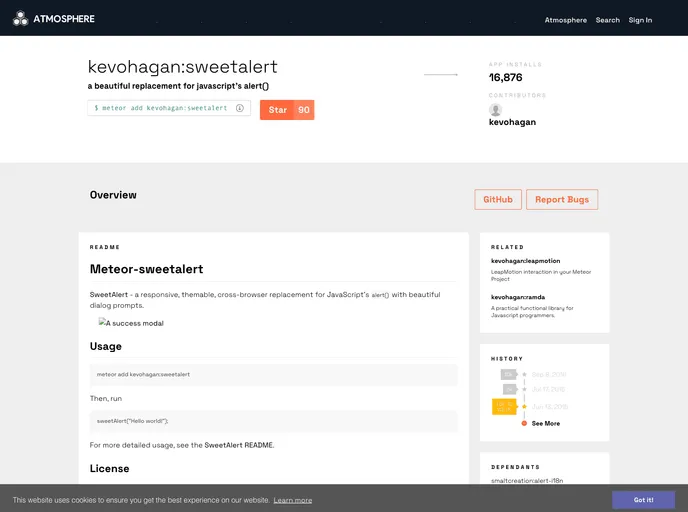The height and width of the screenshot is (512, 688).
Task: Click the gray version tag for Sep 8
Action: click(509, 374)
